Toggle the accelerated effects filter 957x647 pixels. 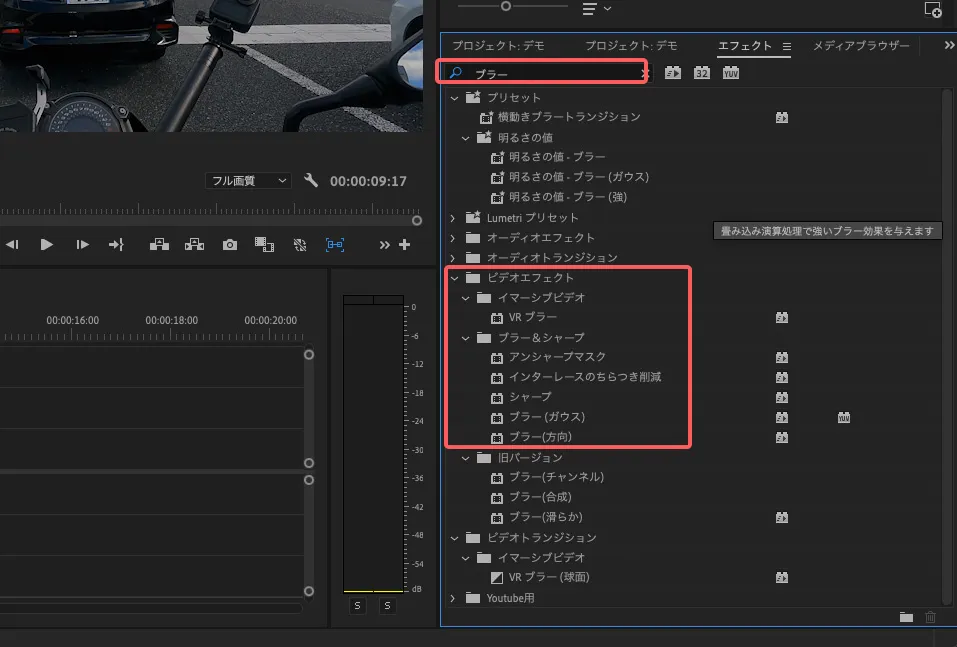(671, 72)
